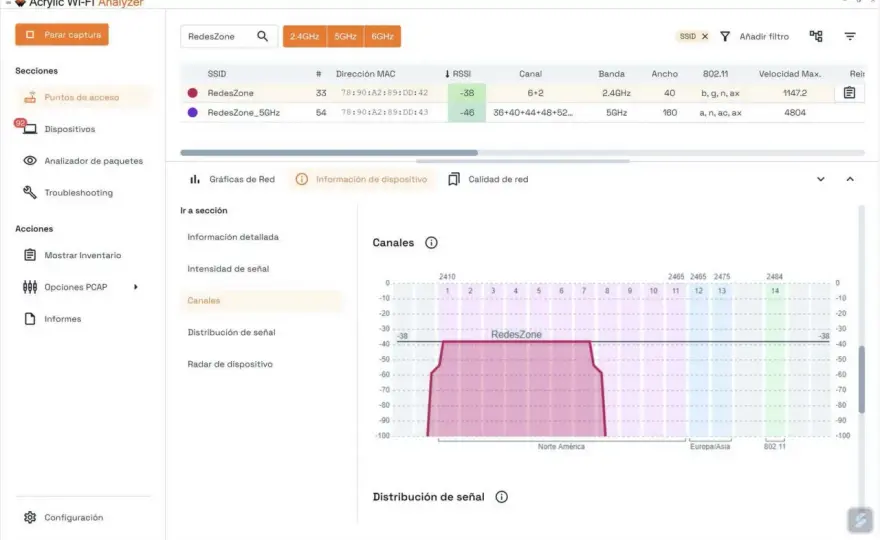Screen dimensions: 880x540
Task: Click the Informes document icon
Action: pos(30,319)
